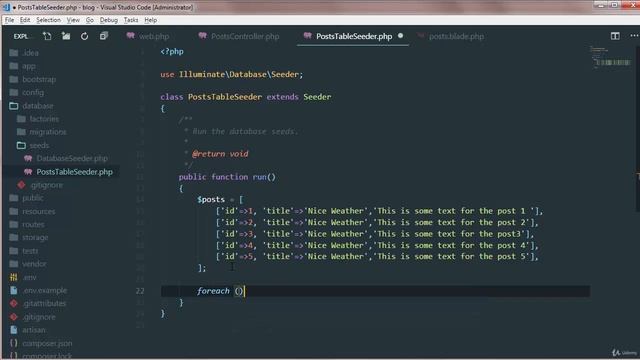Open the .gitattributes file

44,304
